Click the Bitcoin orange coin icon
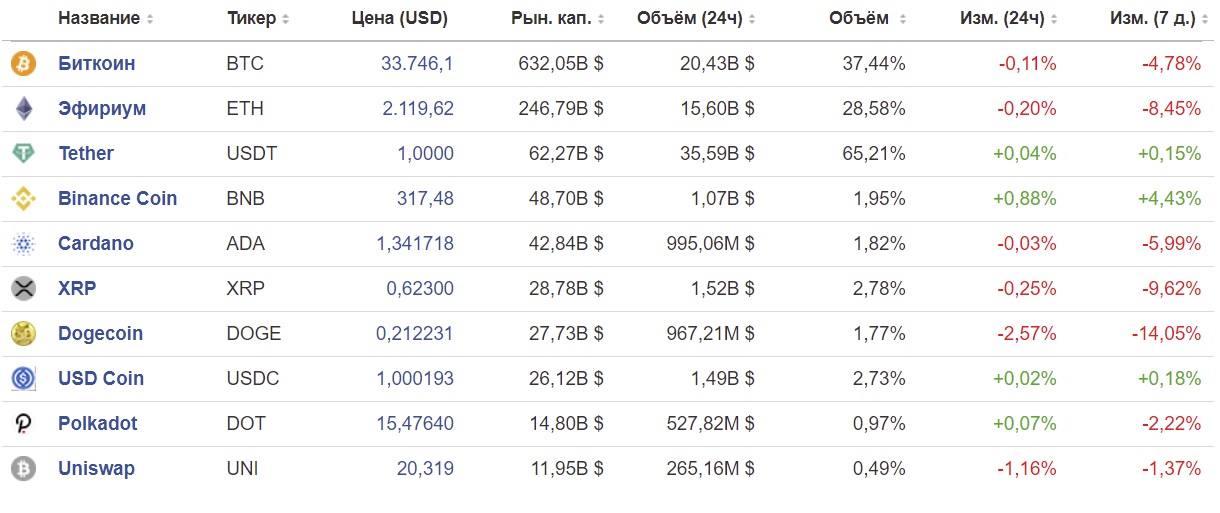Viewport: 1220px width, 513px height. (22, 64)
